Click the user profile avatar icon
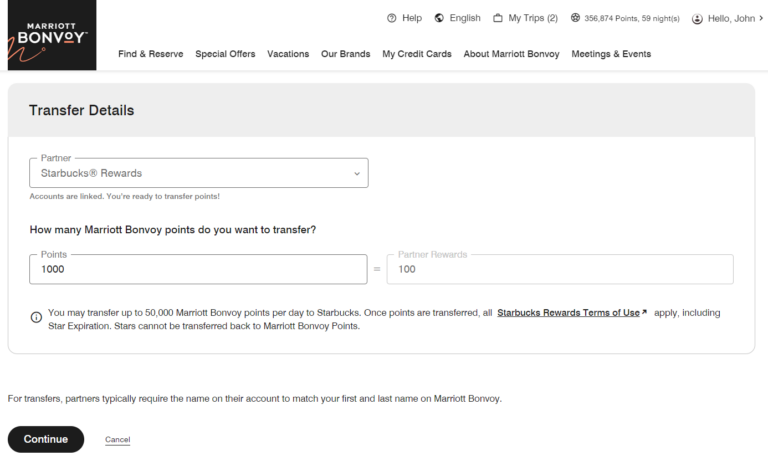 (697, 19)
